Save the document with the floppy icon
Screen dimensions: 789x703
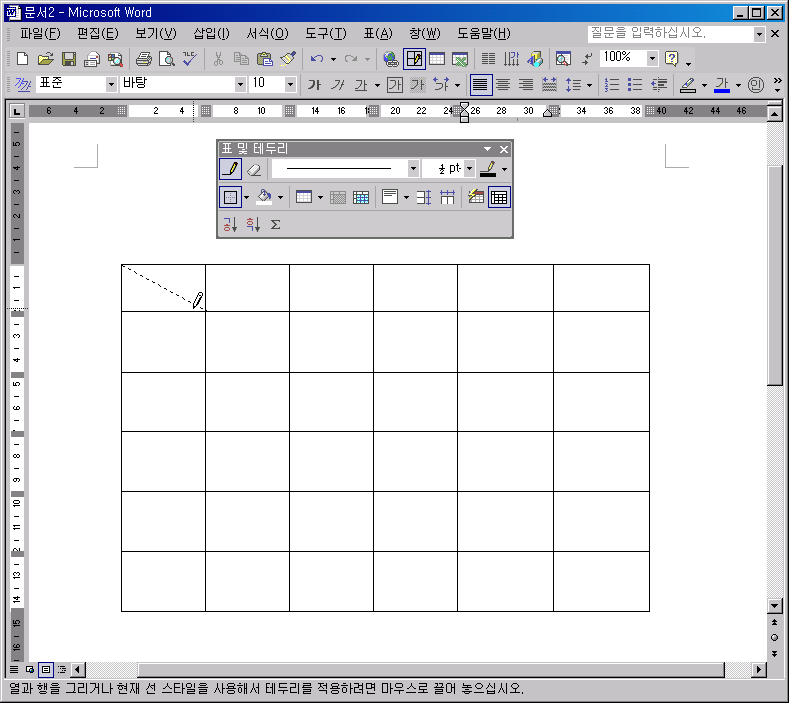[68, 59]
